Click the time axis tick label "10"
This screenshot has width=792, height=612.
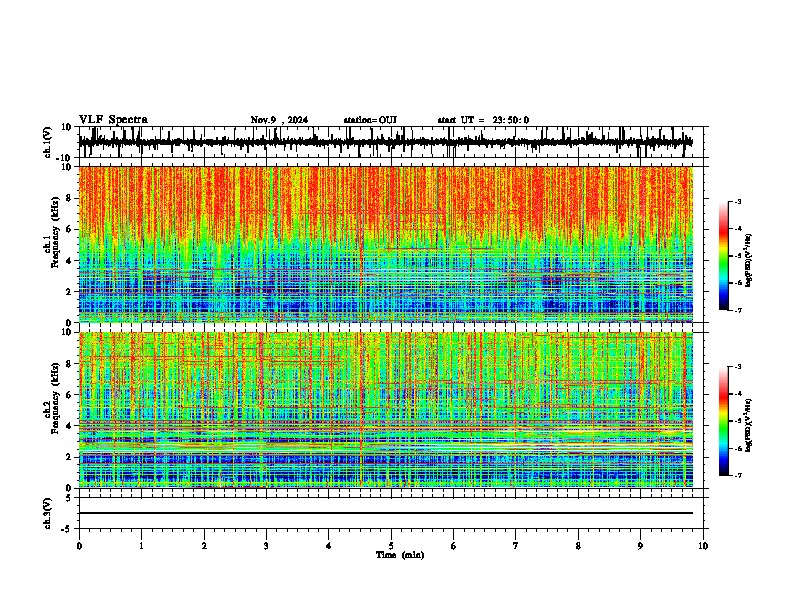tap(703, 546)
